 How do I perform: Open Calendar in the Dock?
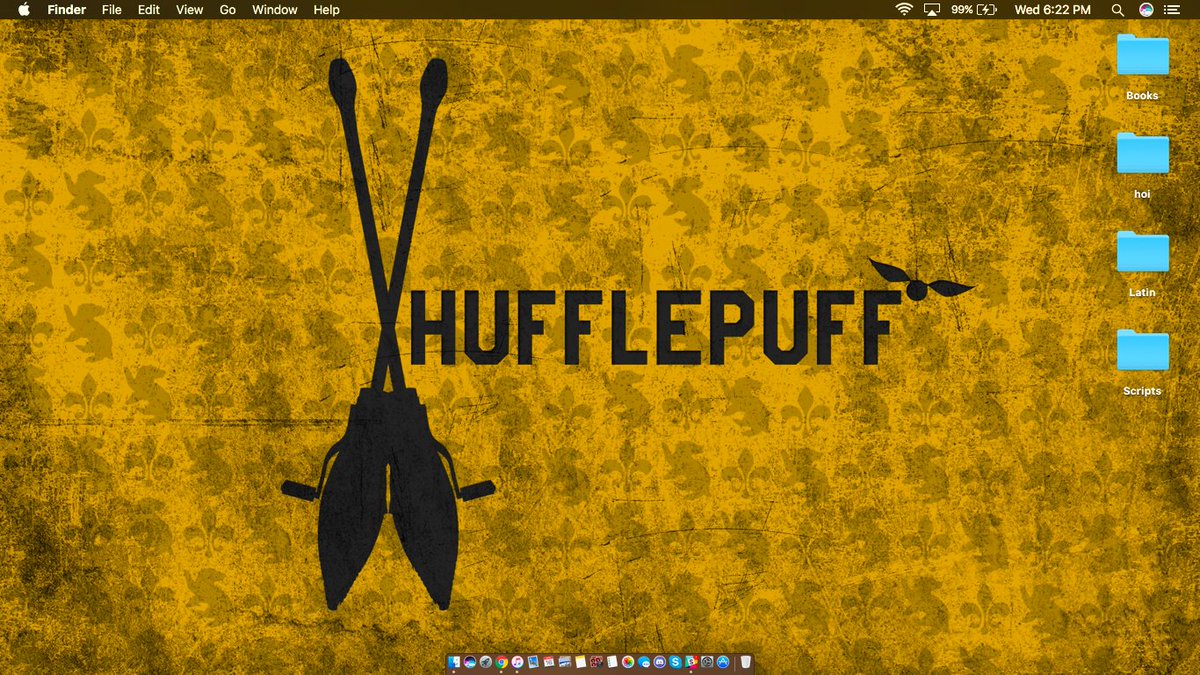tap(549, 662)
